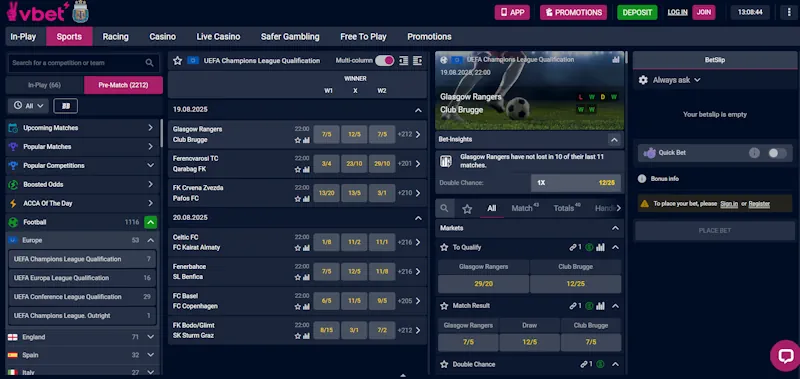Select the Totals market tab
The width and height of the screenshot is (800, 379).
click(x=567, y=208)
